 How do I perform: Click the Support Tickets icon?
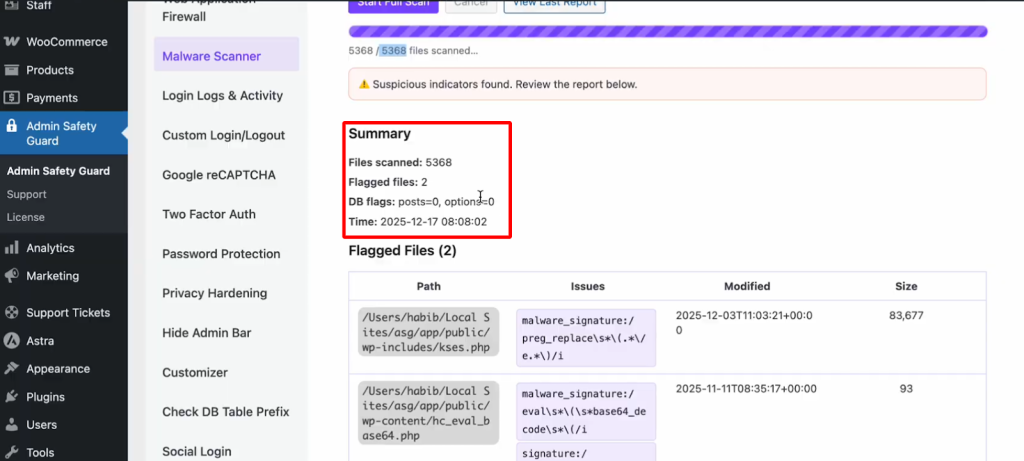tap(11, 313)
